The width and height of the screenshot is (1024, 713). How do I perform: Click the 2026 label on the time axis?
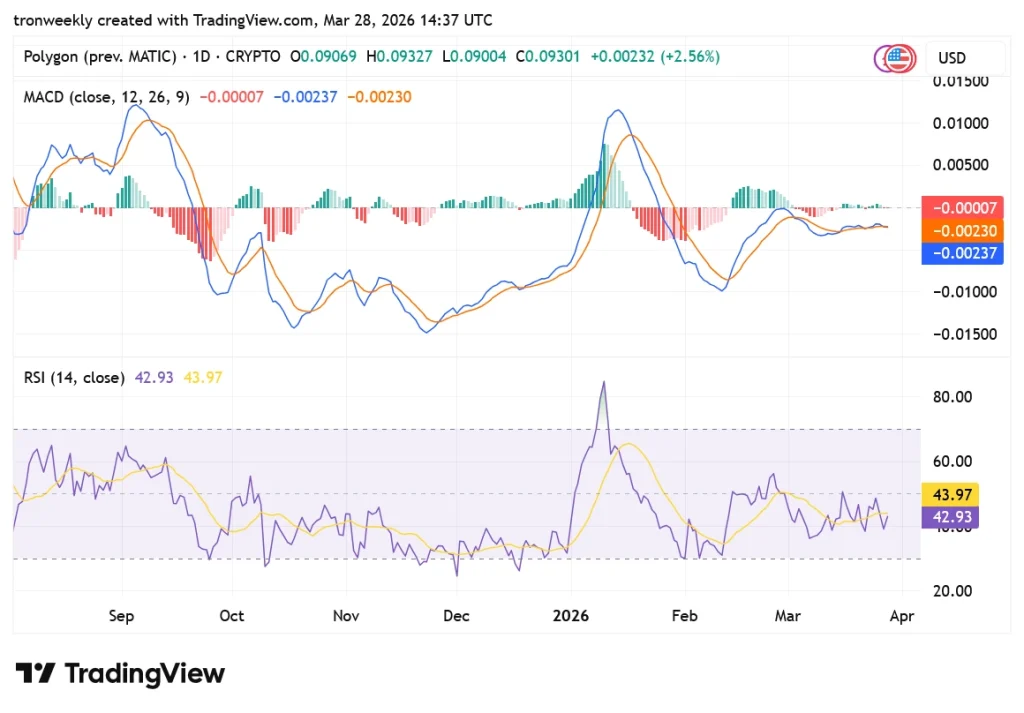tap(570, 616)
